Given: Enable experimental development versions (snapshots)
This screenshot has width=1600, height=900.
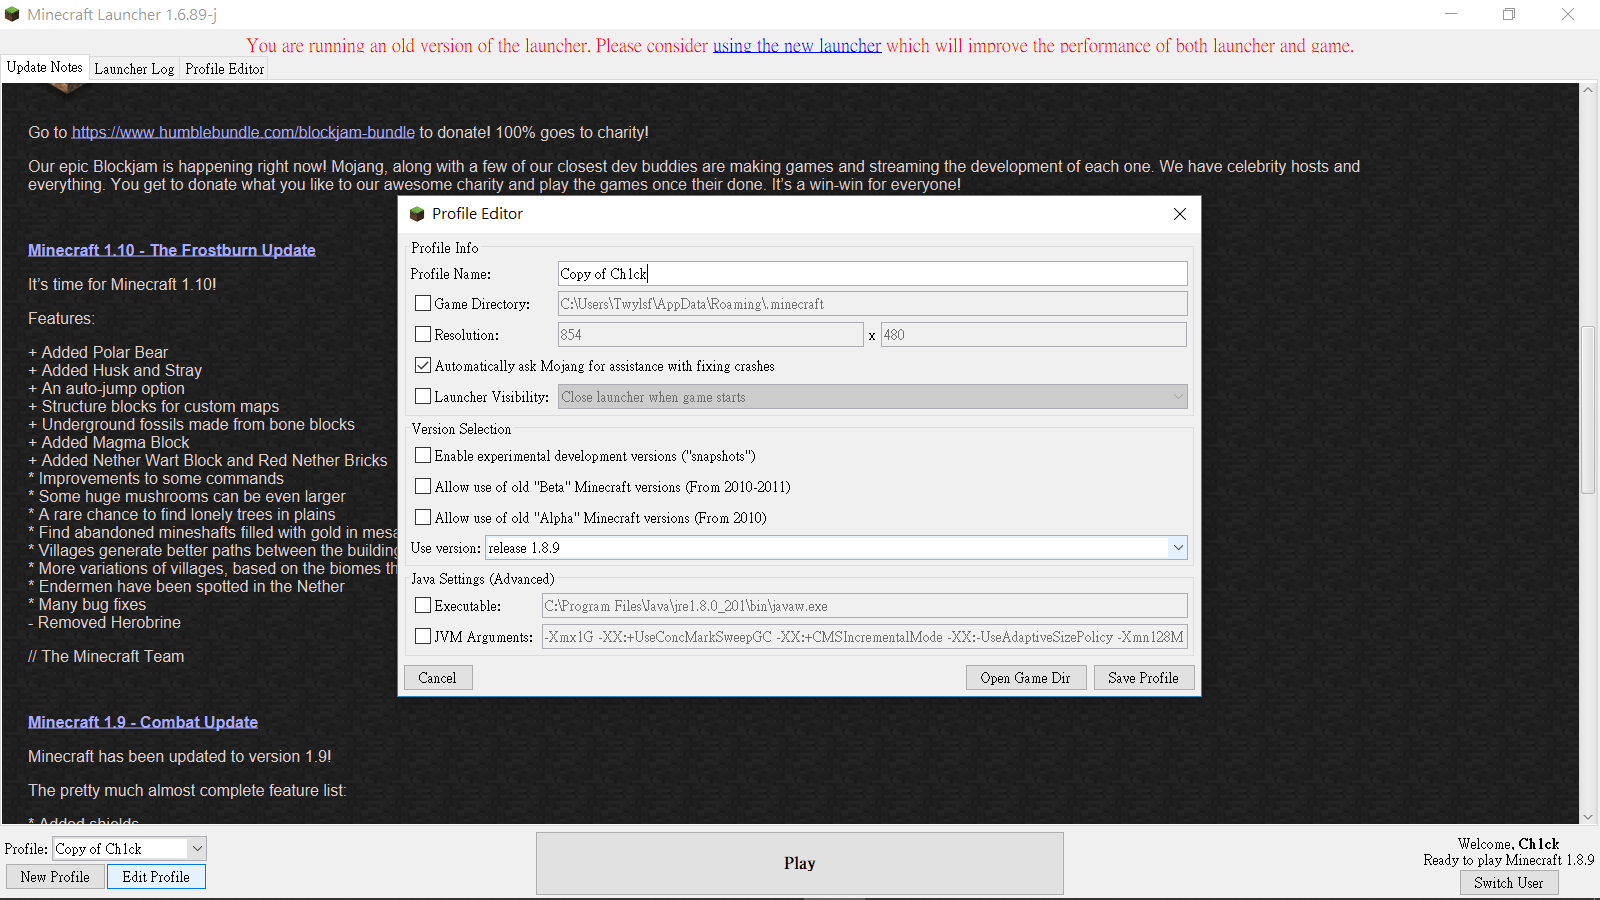Looking at the screenshot, I should coord(423,455).
